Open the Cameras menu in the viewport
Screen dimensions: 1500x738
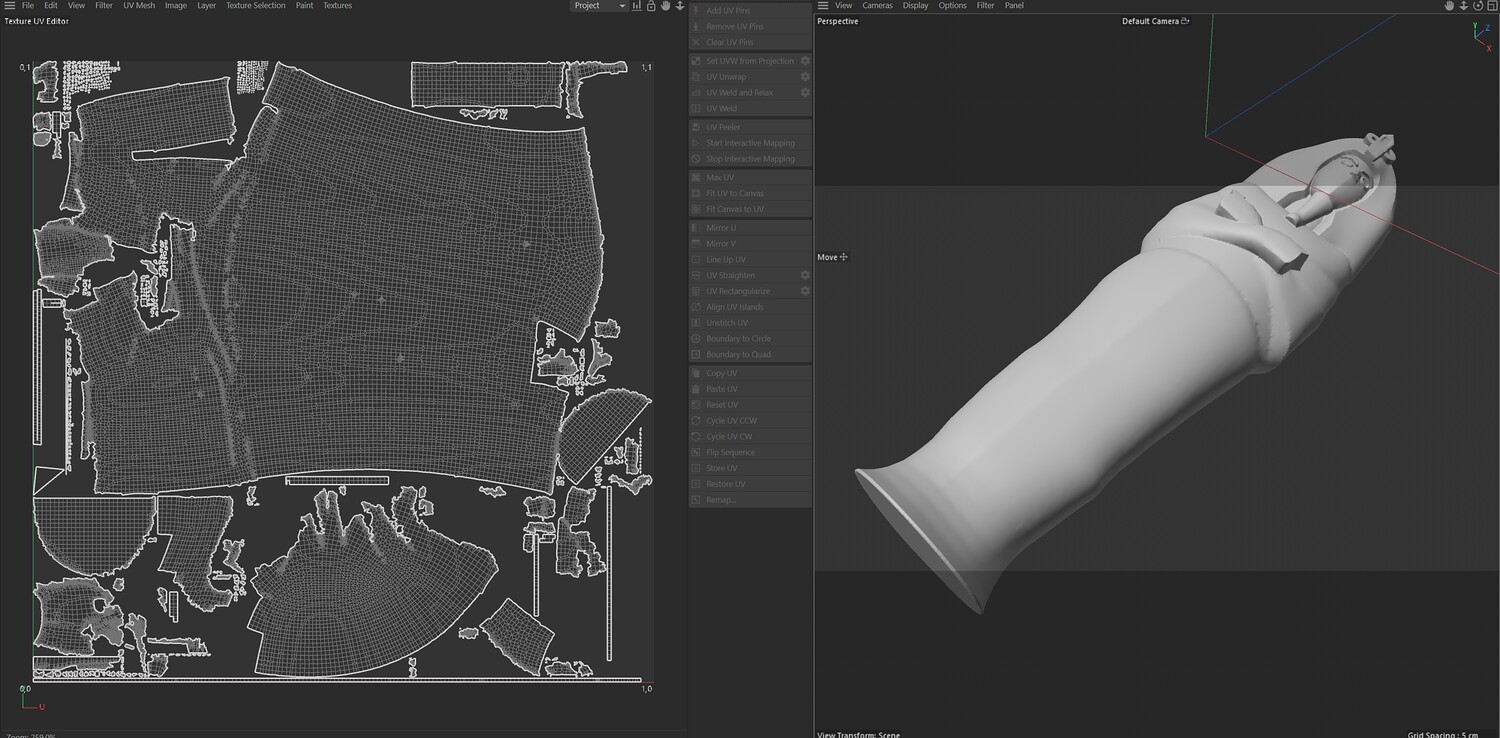[x=878, y=6]
